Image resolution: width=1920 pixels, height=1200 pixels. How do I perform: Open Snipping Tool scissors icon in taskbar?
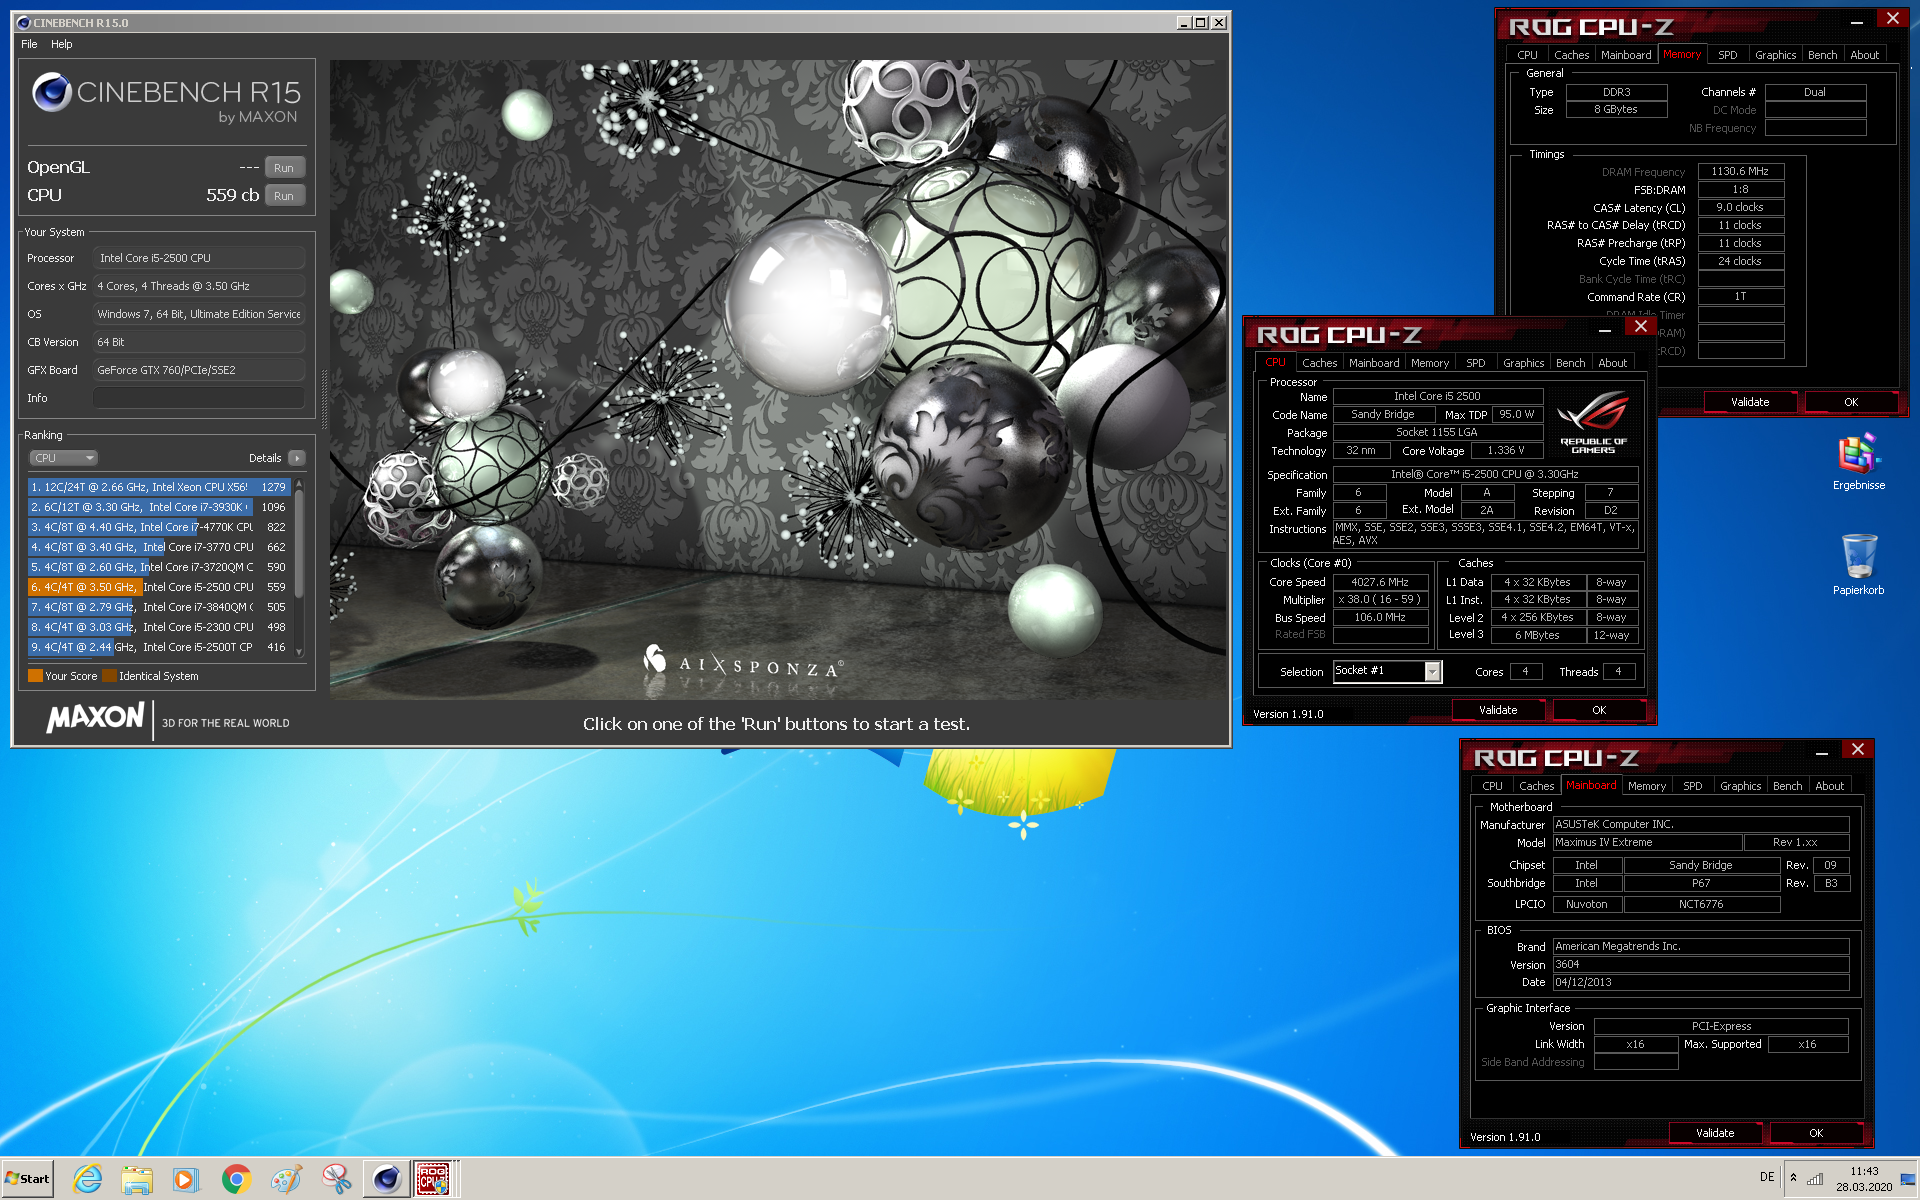click(x=336, y=1179)
